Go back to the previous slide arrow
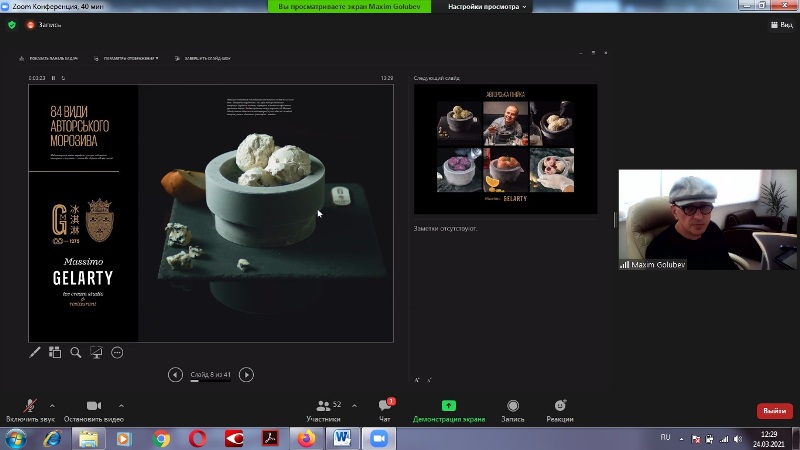Screen dimensions: 800x450 pyautogui.click(x=175, y=375)
